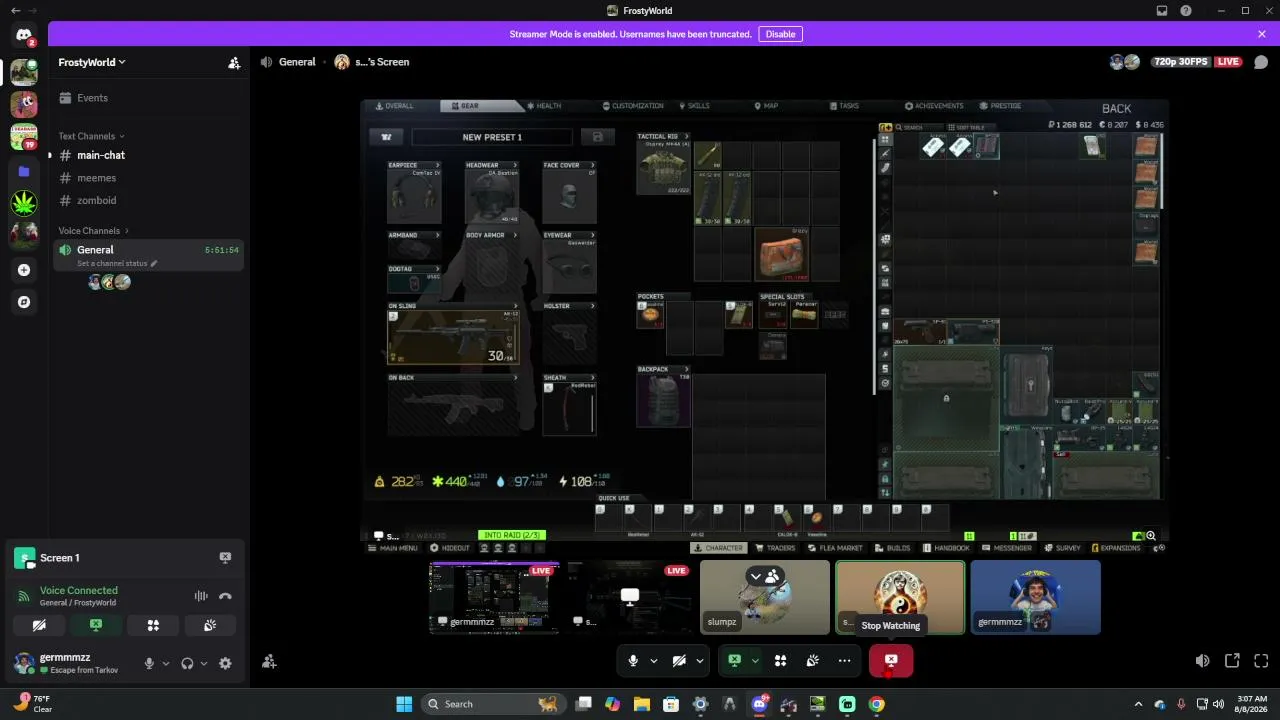Dismiss the Streamer Mode banner
Screen dimensions: 1280x720
coord(1262,34)
